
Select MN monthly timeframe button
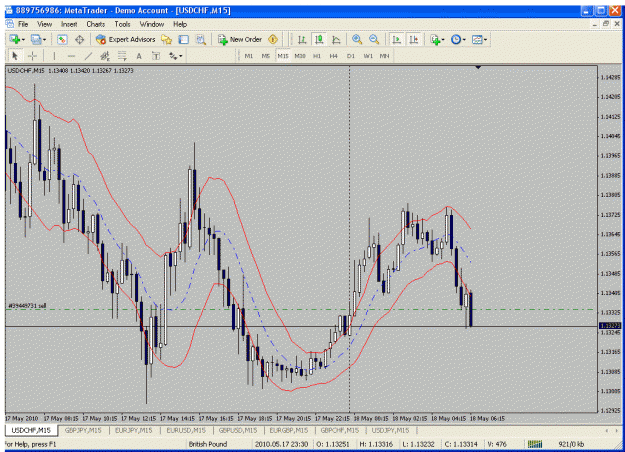tap(384, 56)
